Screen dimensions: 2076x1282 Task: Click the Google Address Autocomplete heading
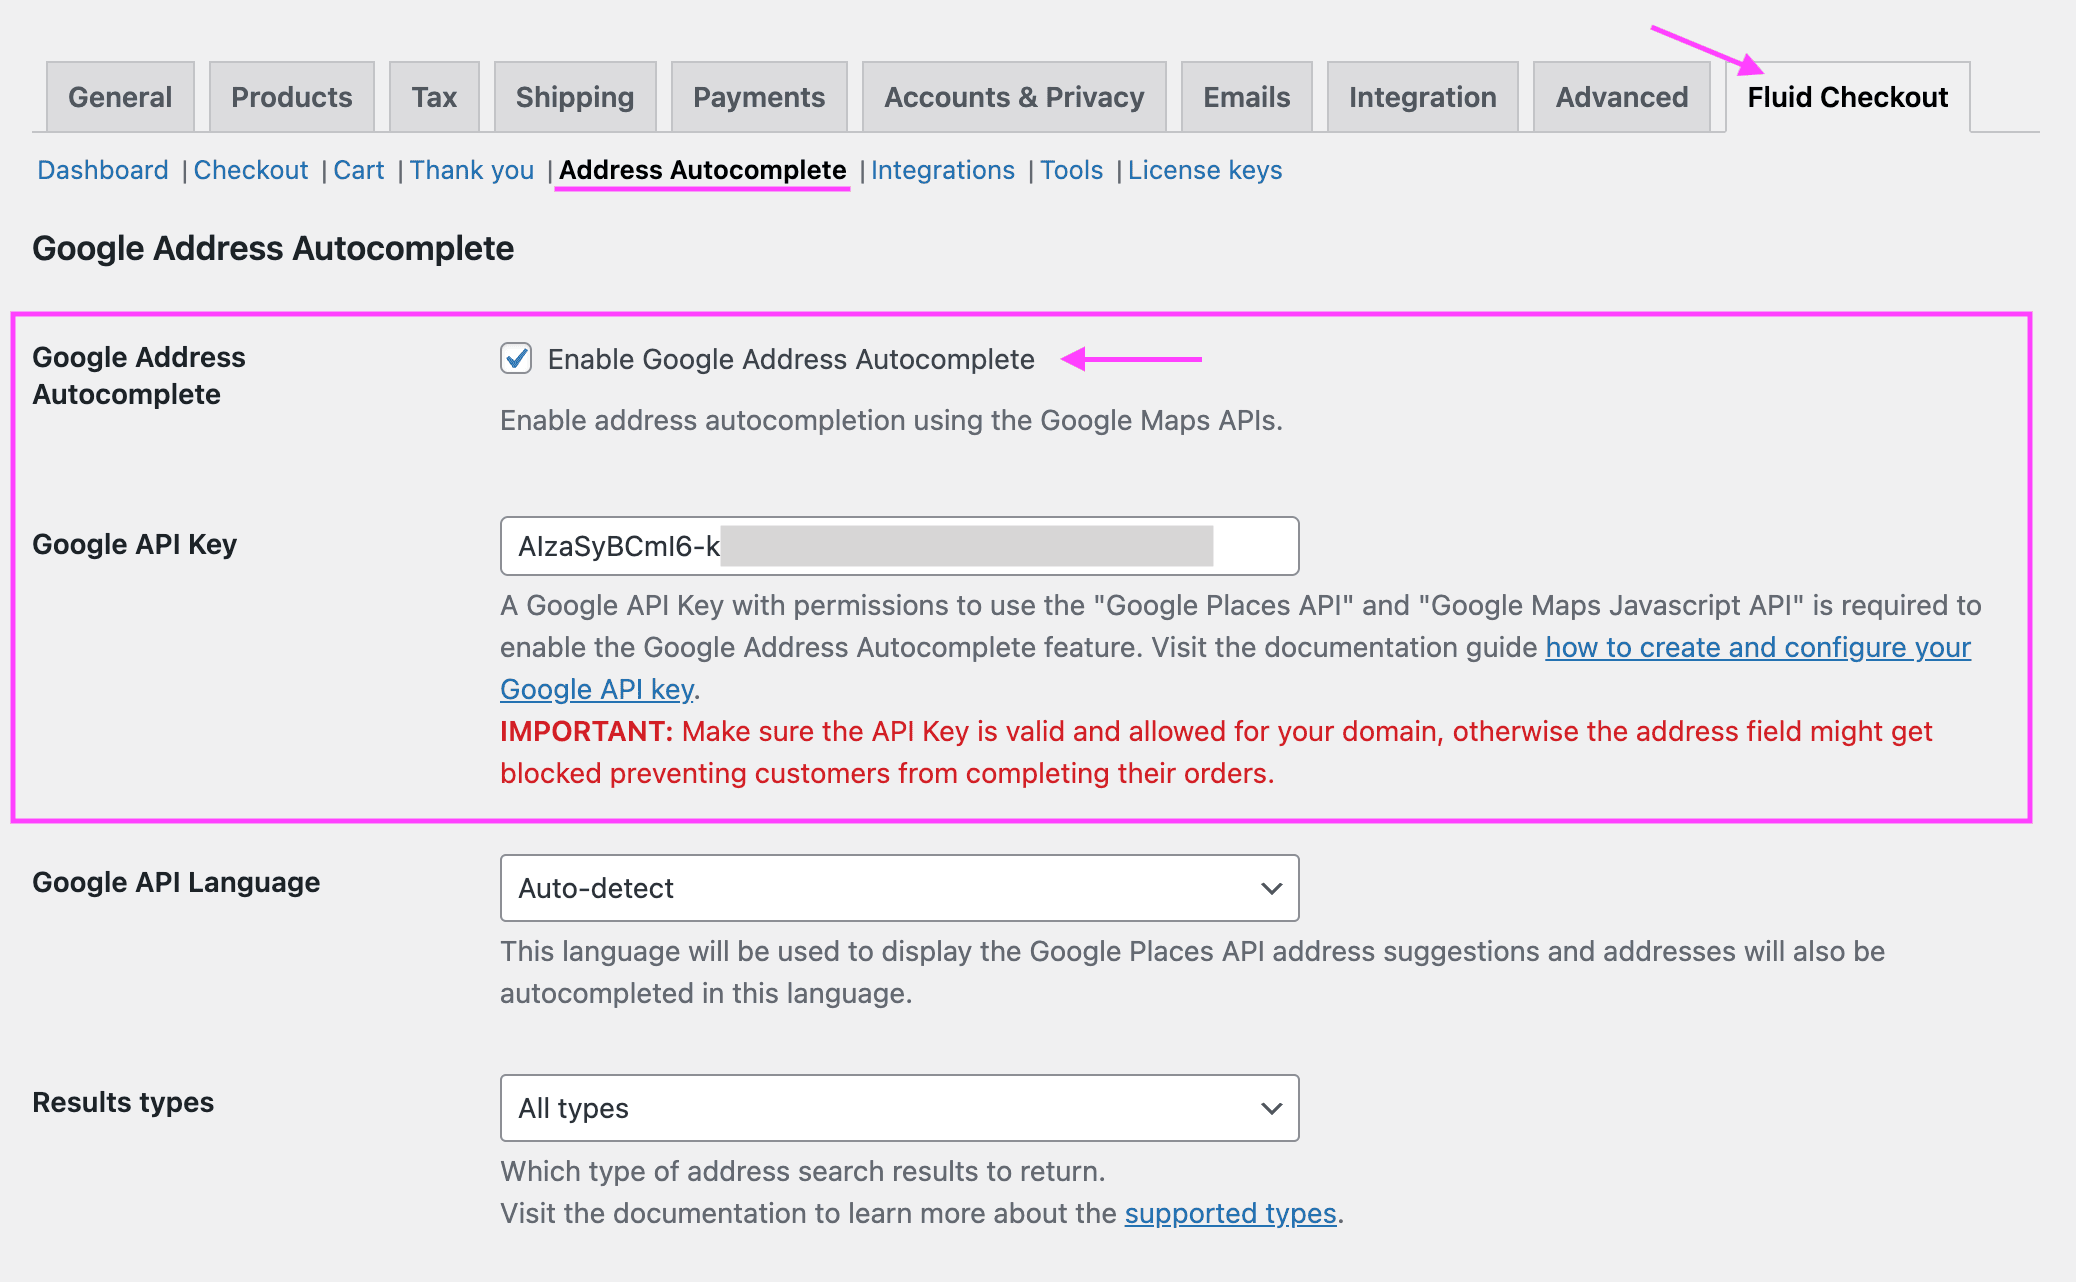(273, 248)
